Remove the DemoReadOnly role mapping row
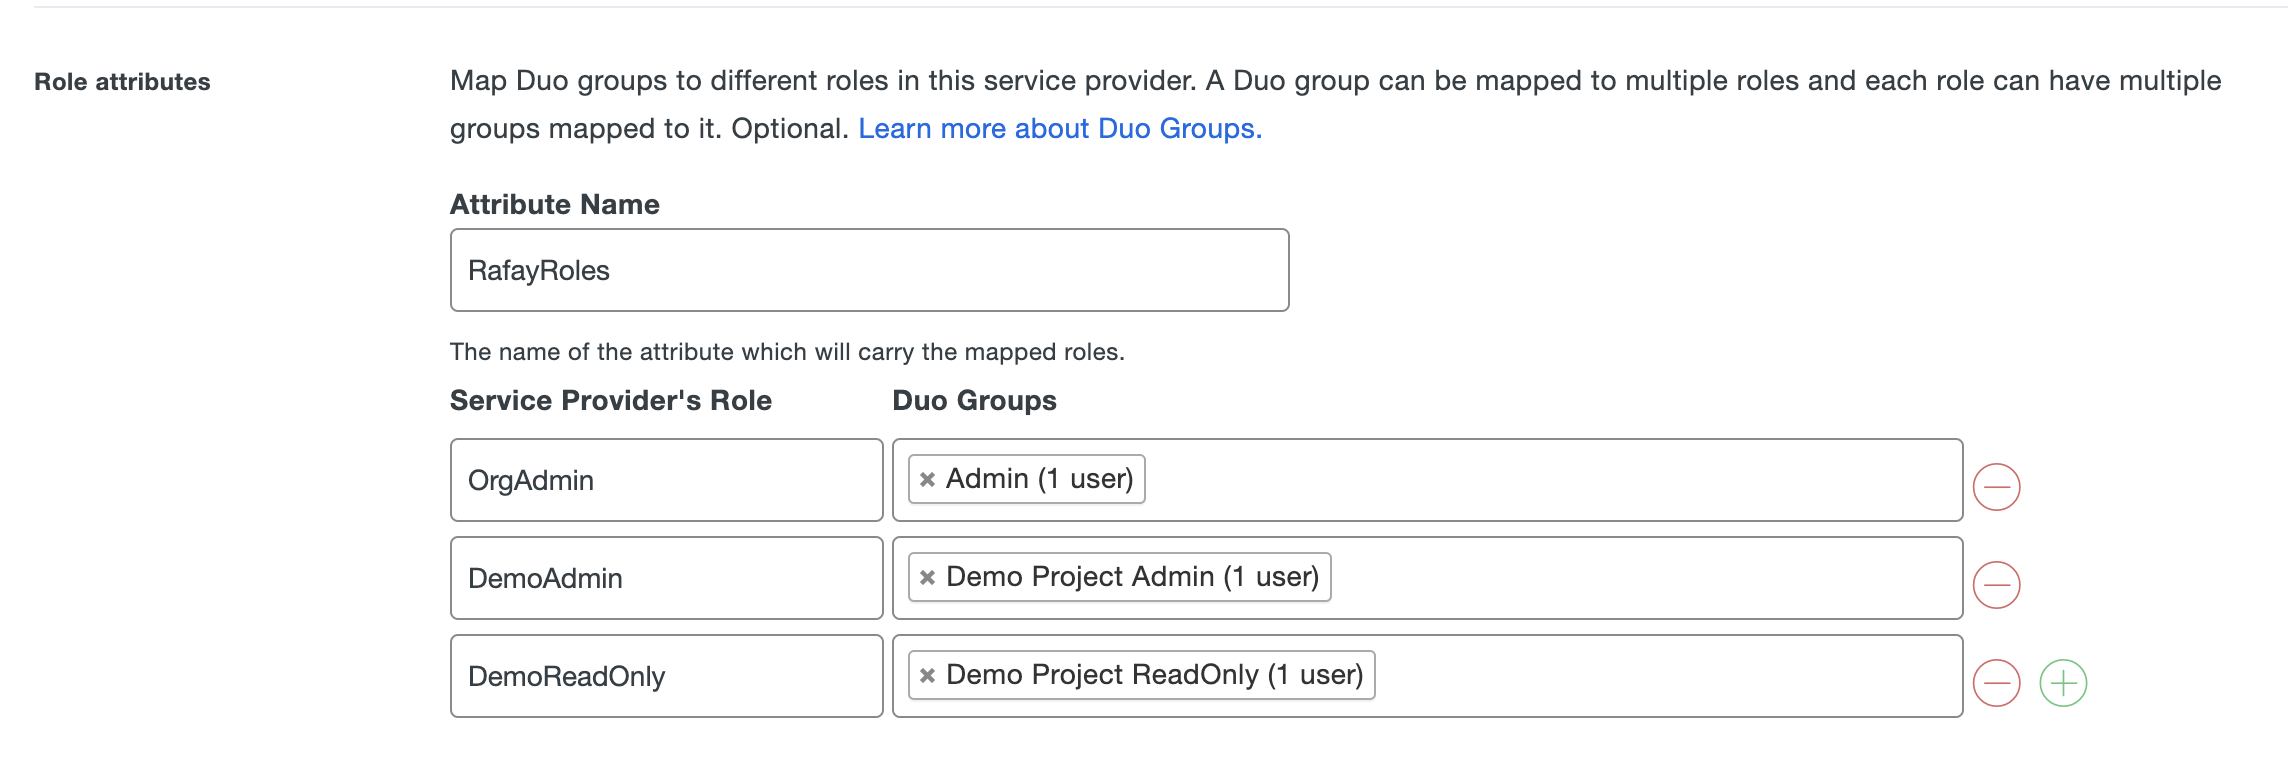2288x768 pixels. point(1996,683)
